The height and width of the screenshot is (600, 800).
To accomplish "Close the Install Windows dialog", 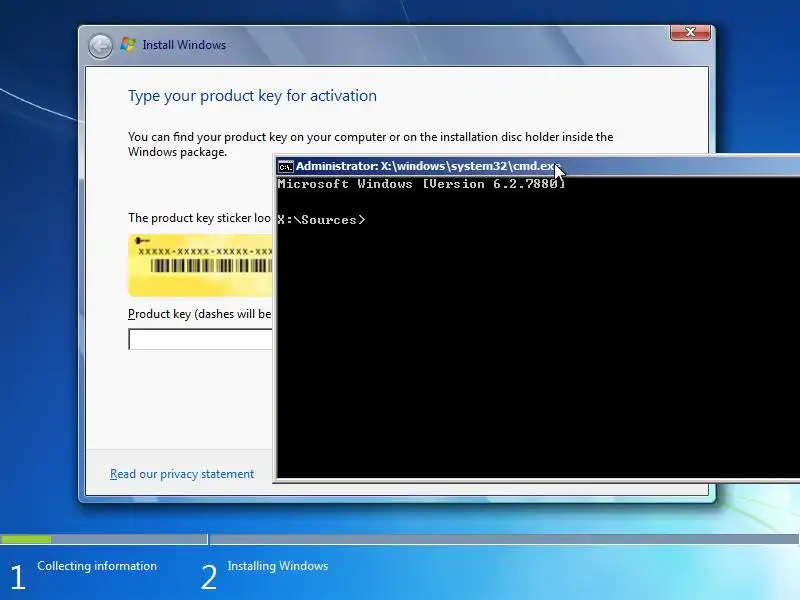I will 690,32.
